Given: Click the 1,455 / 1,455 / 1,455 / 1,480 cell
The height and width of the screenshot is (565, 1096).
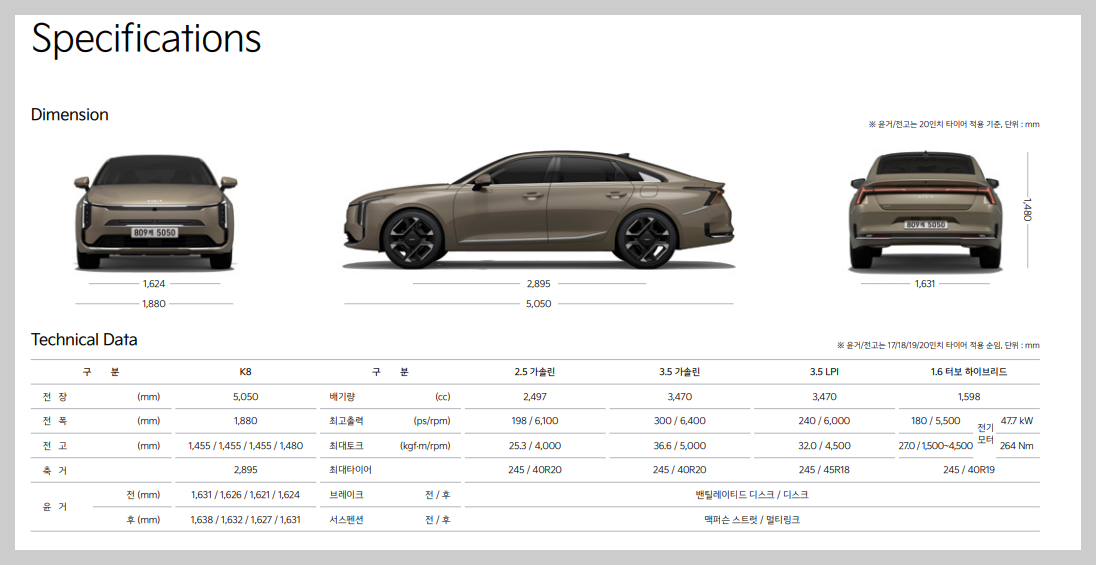Looking at the screenshot, I should point(245,445).
